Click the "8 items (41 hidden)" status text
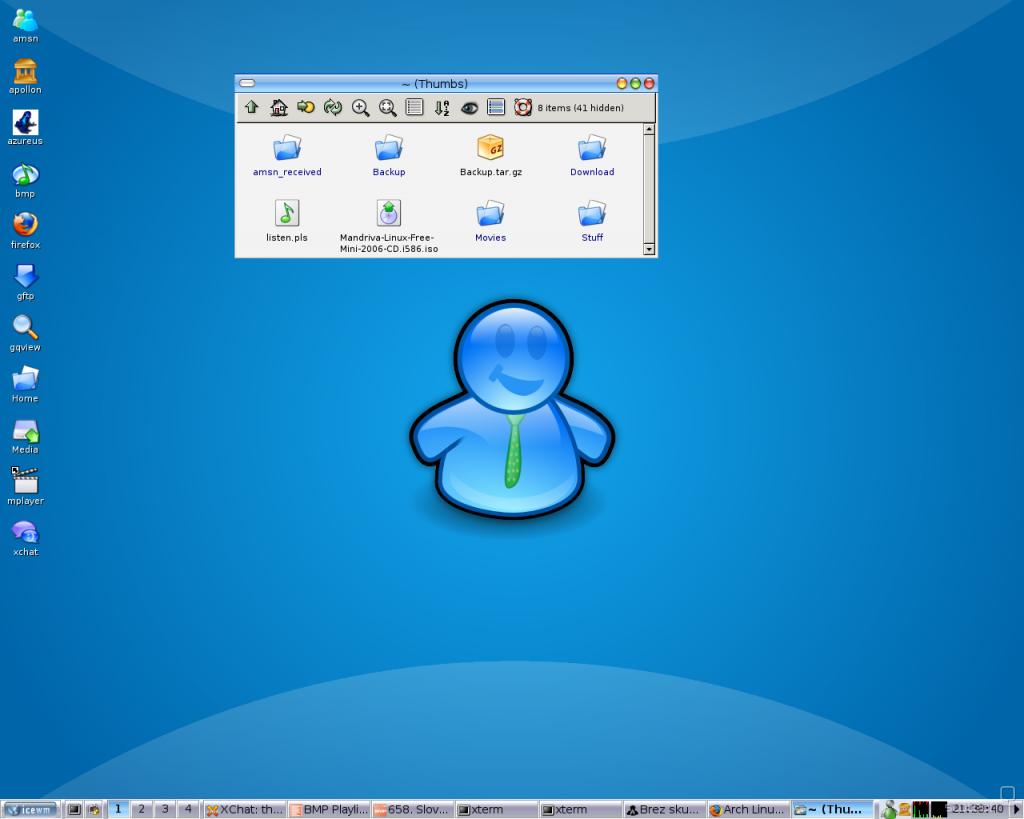1024x819 pixels. [581, 108]
